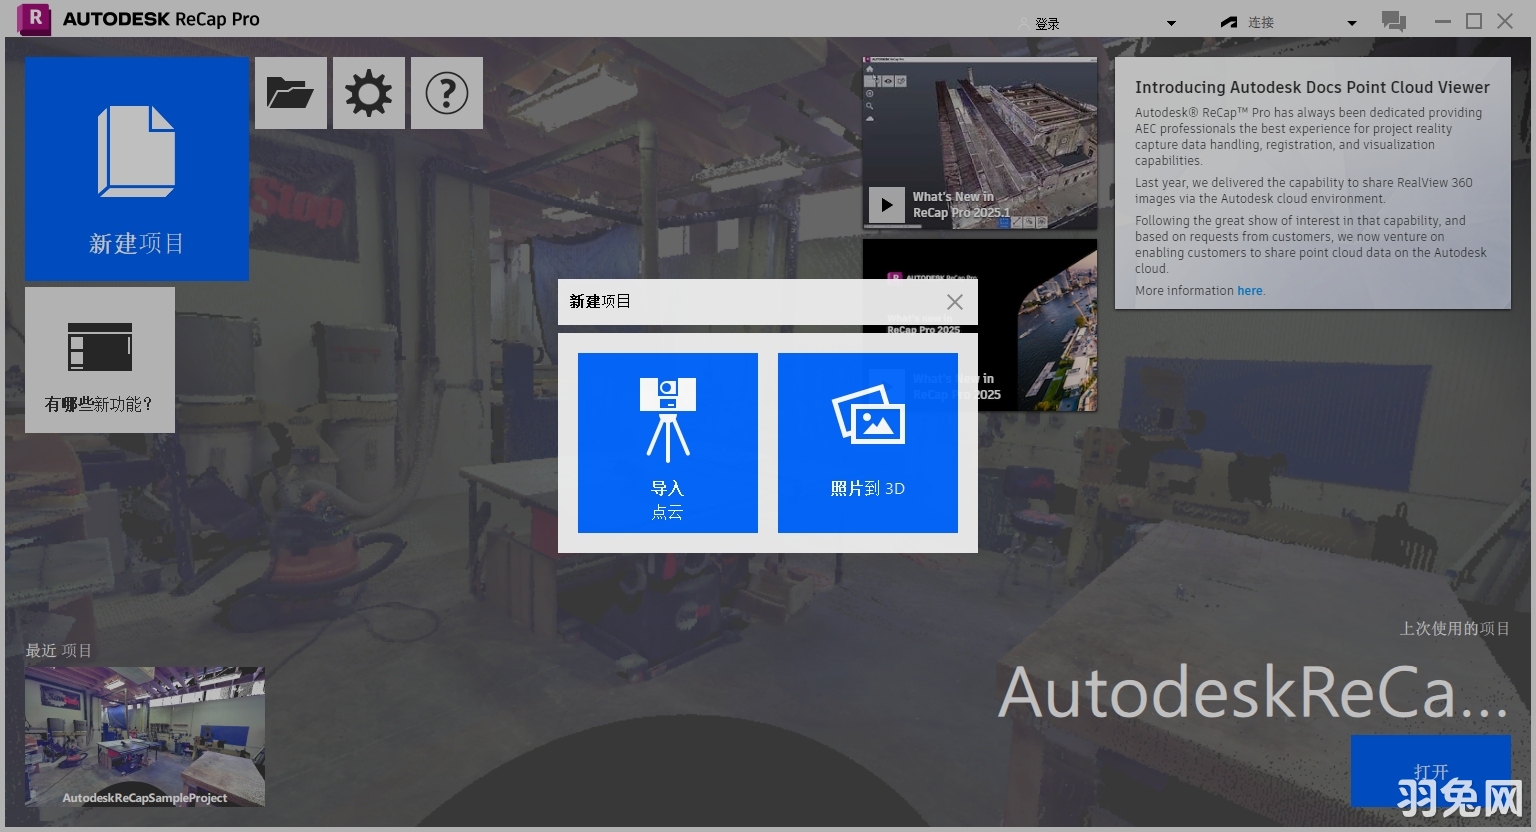Play the What's New in ReCap Pro 2025.1 video
Screen dimensions: 1536x832
pos(886,204)
